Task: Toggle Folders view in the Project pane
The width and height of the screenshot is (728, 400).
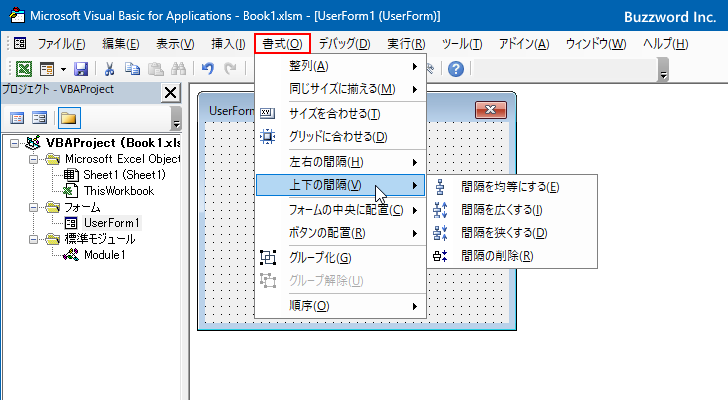Action: pyautogui.click(x=69, y=118)
